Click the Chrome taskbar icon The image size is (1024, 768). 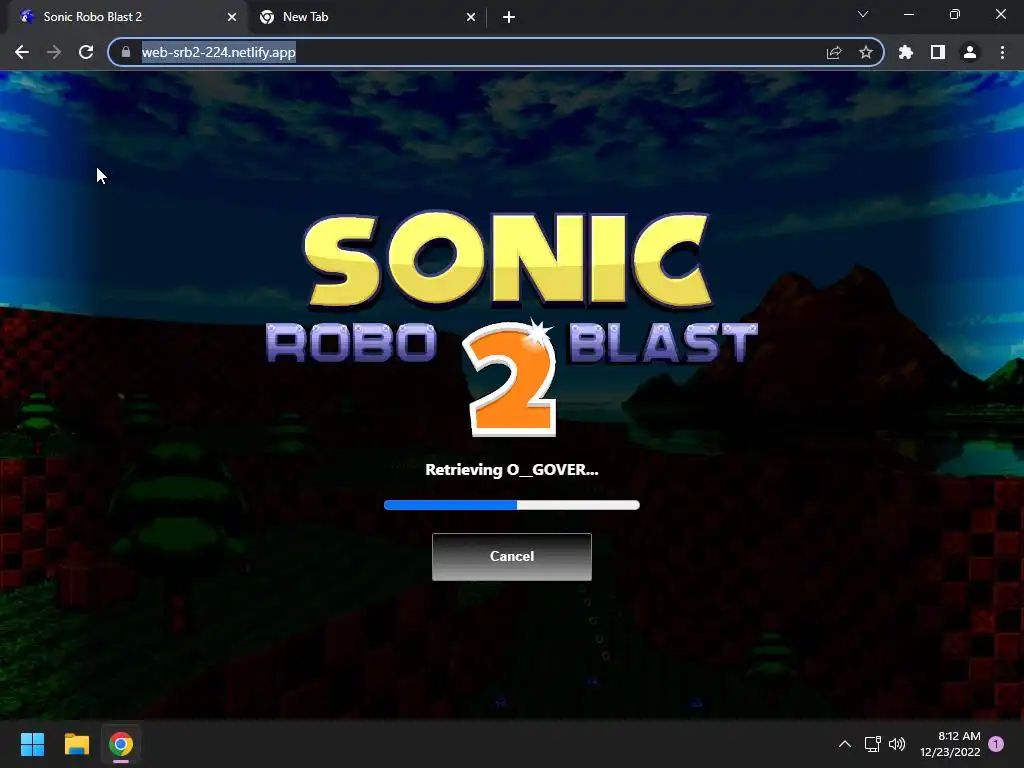tap(121, 744)
